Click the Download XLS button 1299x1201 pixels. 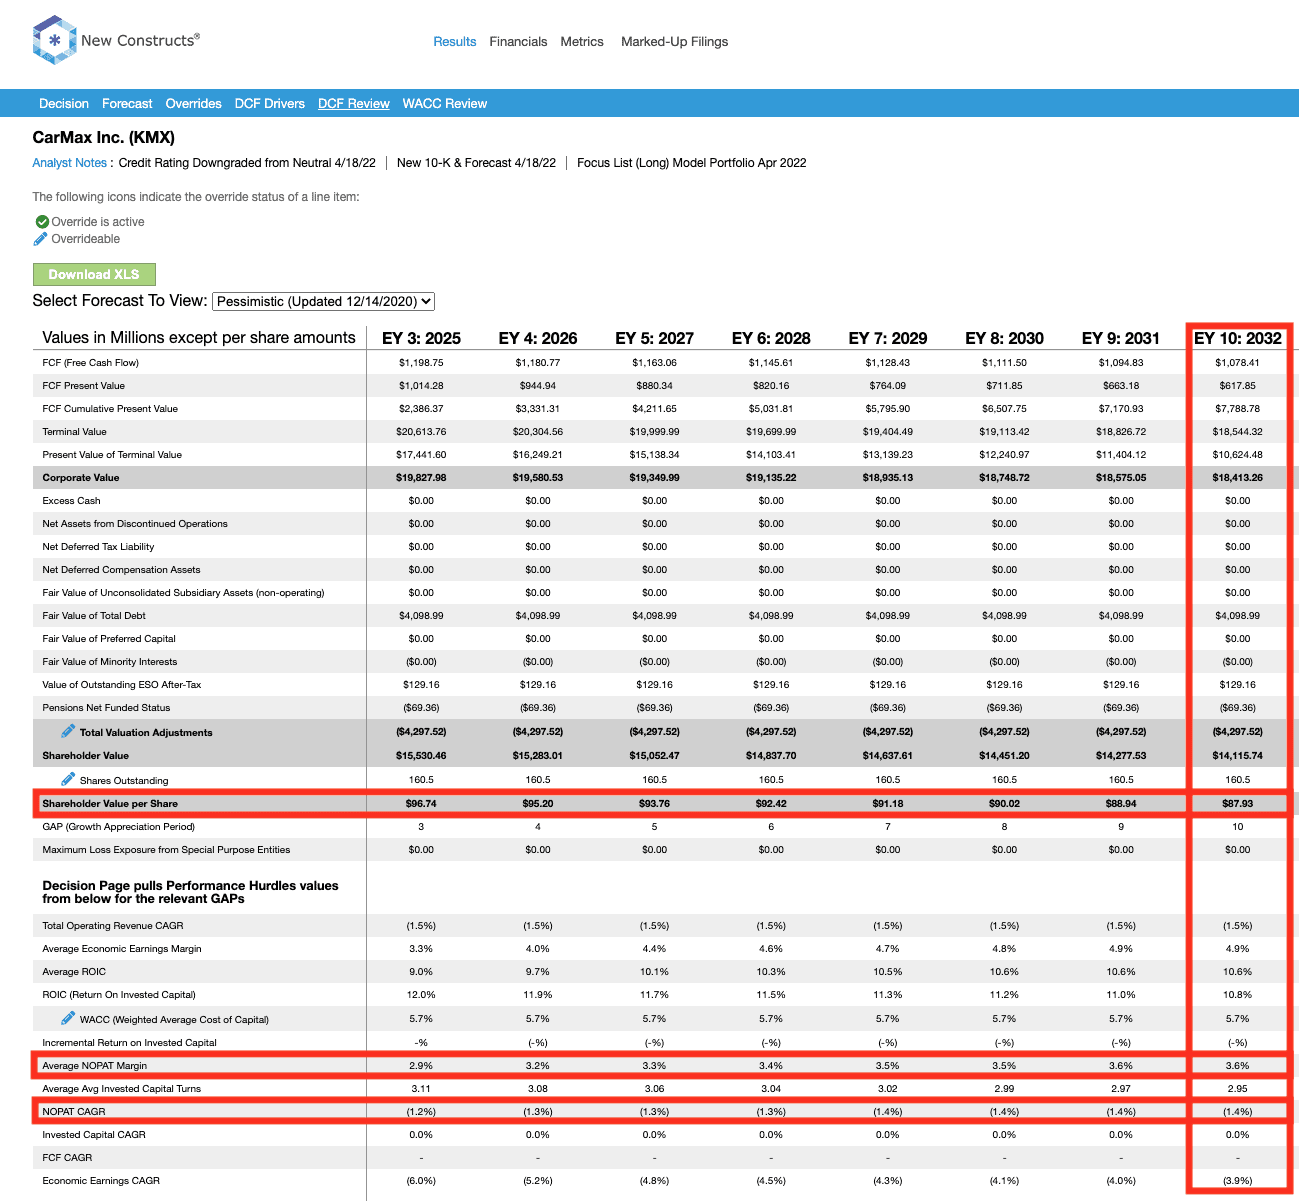tap(94, 274)
